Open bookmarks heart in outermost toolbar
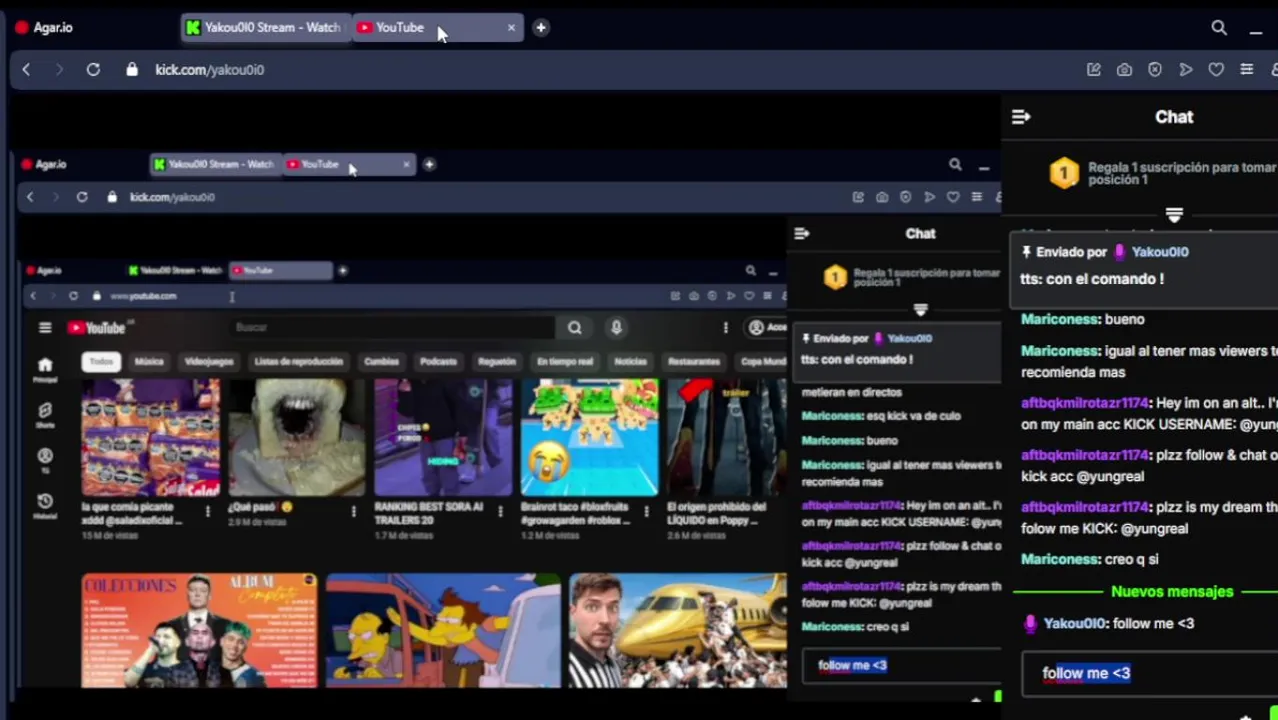 [1216, 70]
